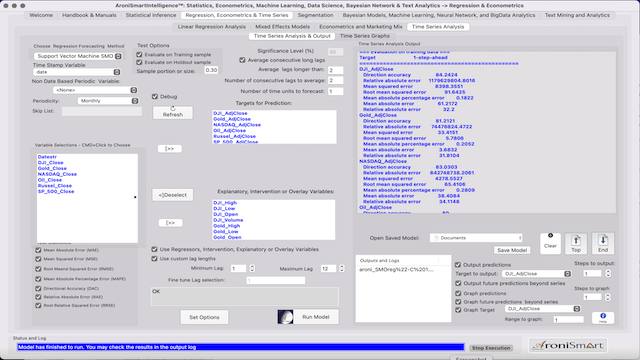
Task: Click the AroniSmart logo
Action: (x=568, y=345)
